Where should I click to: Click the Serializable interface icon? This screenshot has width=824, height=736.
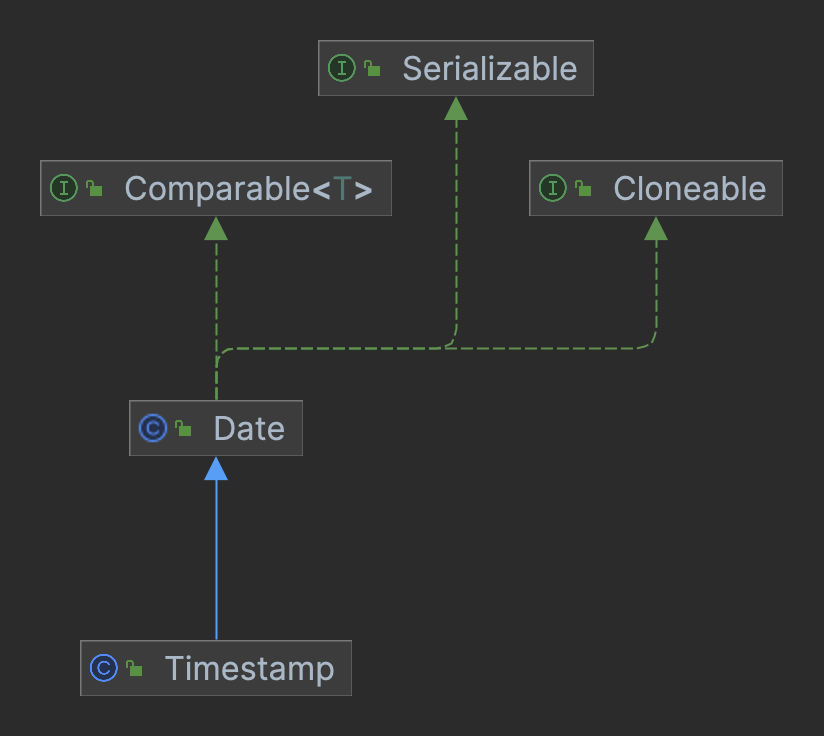click(x=342, y=69)
